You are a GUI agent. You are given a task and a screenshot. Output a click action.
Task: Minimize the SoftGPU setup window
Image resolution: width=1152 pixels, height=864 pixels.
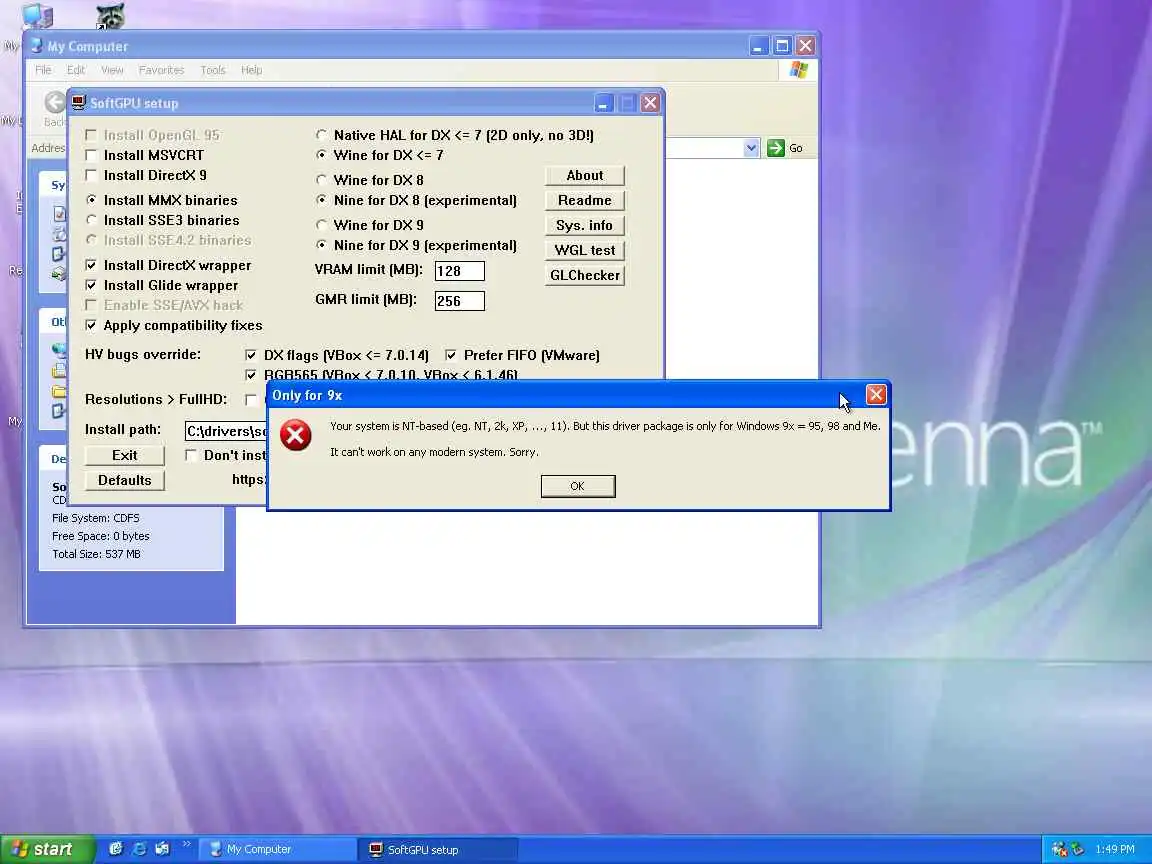[x=603, y=103]
